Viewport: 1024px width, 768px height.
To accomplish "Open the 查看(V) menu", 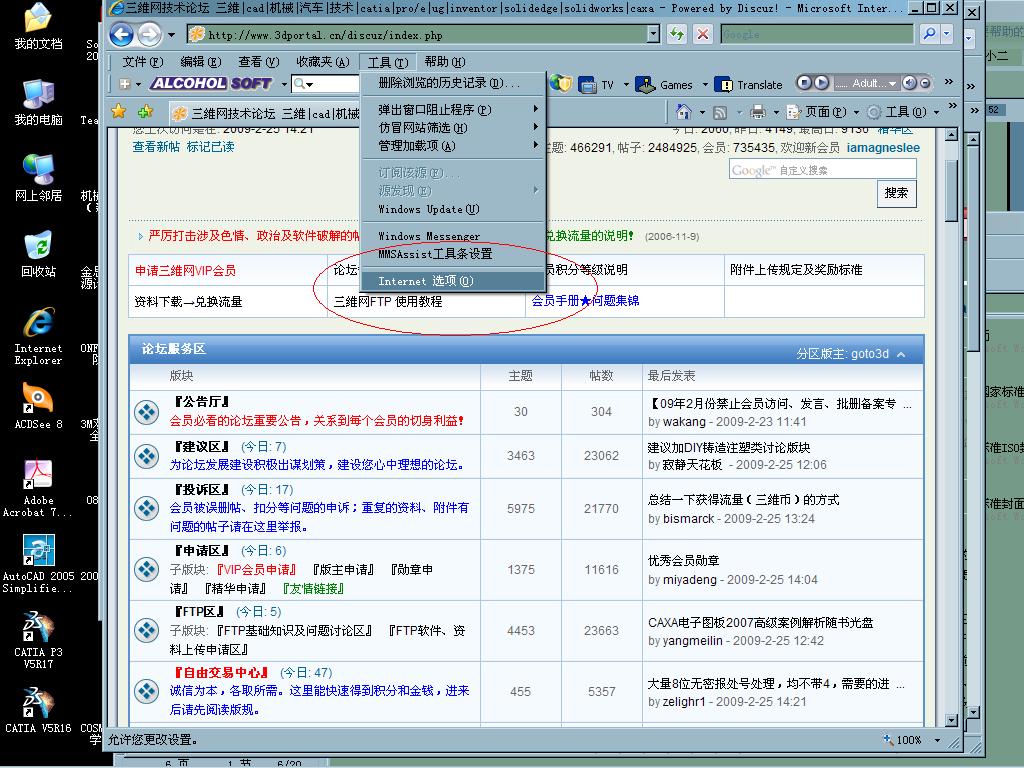I will (259, 62).
